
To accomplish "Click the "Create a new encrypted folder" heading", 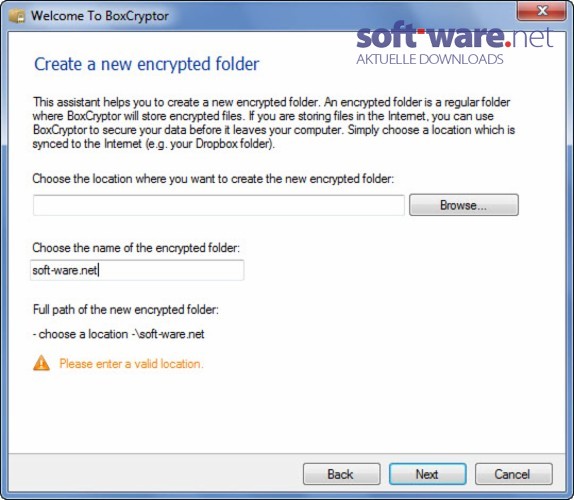I will [x=146, y=64].
